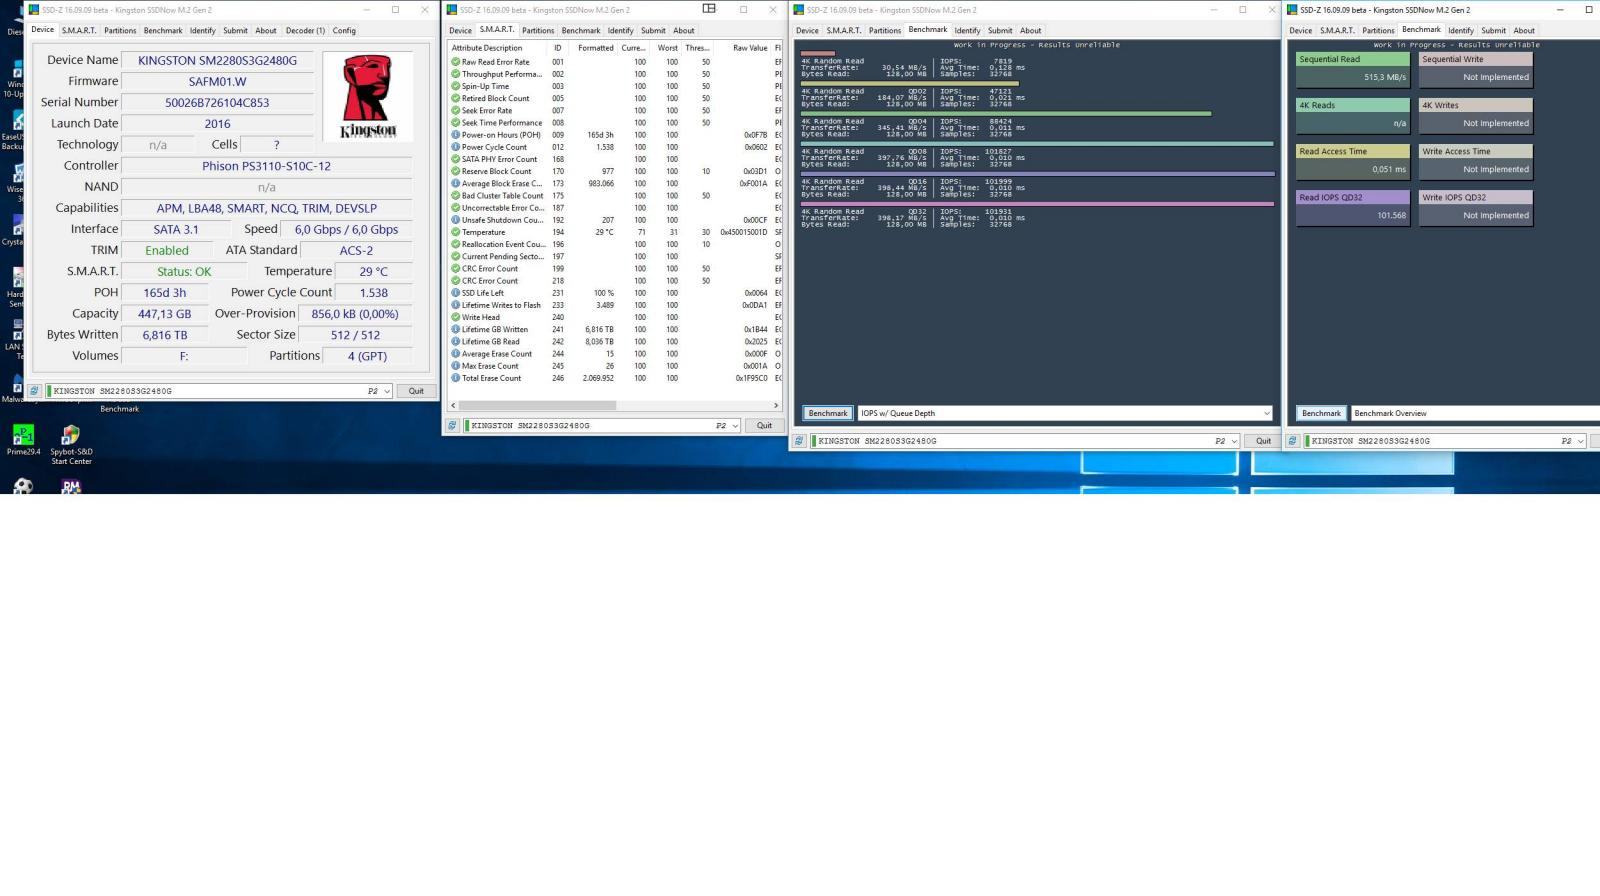Start Benchmark in the IOPS Queue Depth window

click(828, 413)
